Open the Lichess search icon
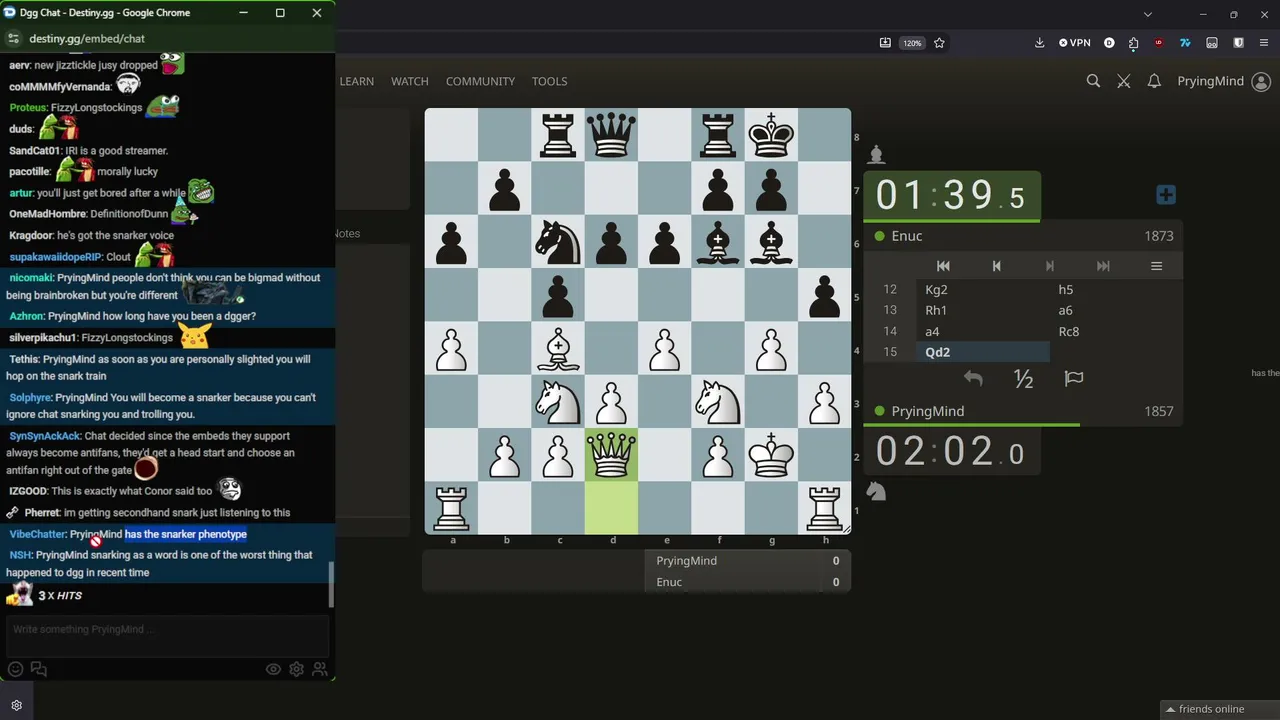Screen dimensions: 1280x720 pyautogui.click(x=1093, y=81)
